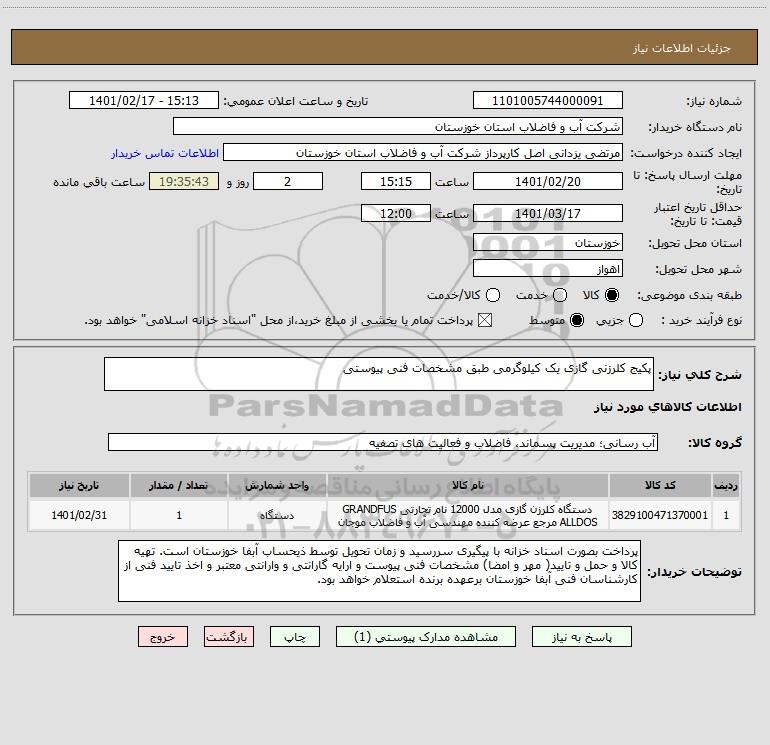Open مشاهده مدارک پیوستی (1) attachments
The height and width of the screenshot is (745, 770).
pos(426,637)
